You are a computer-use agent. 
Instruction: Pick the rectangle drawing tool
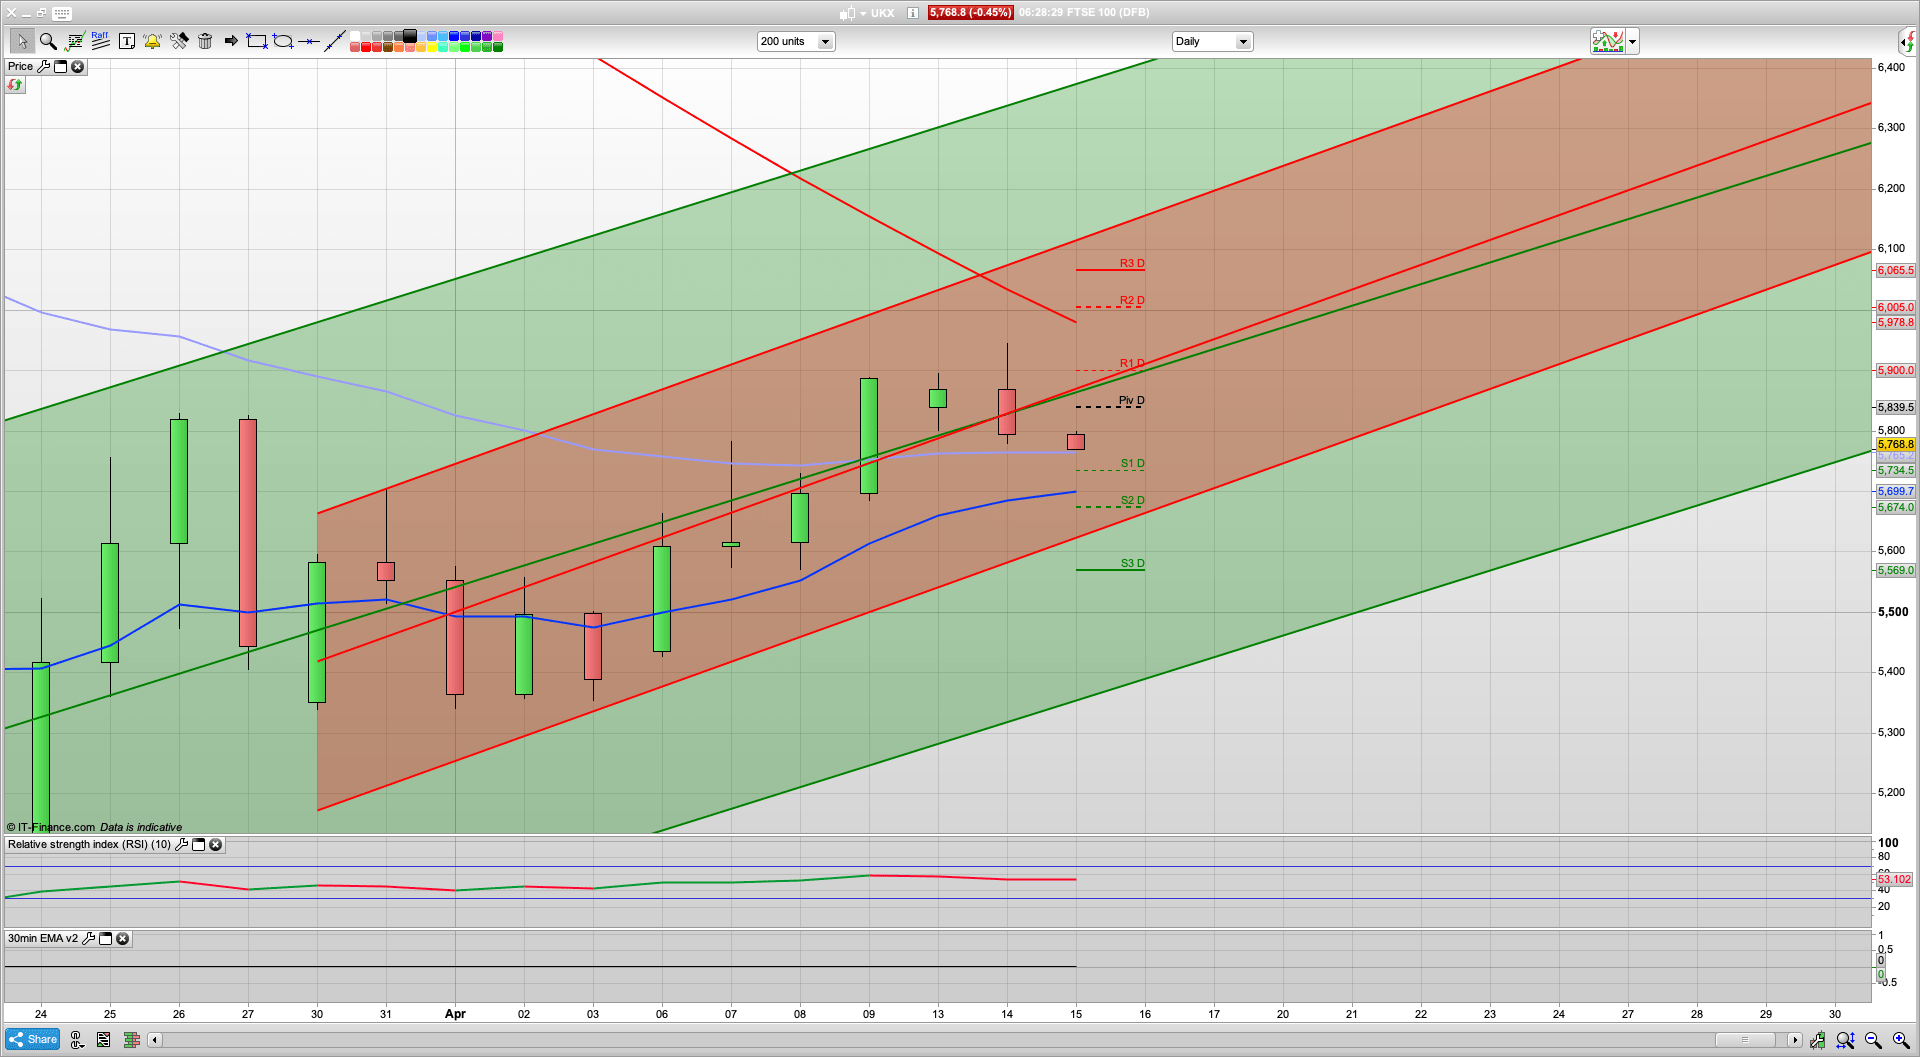click(x=257, y=41)
